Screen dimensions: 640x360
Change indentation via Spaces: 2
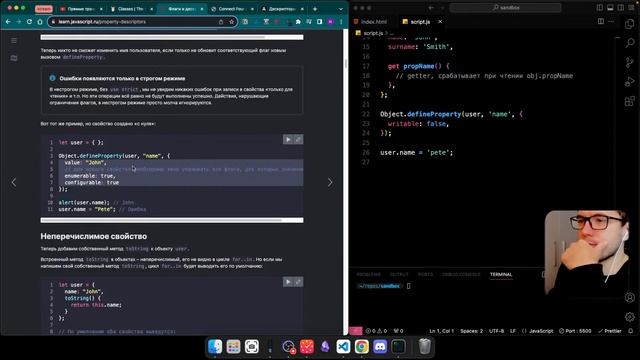coord(471,331)
